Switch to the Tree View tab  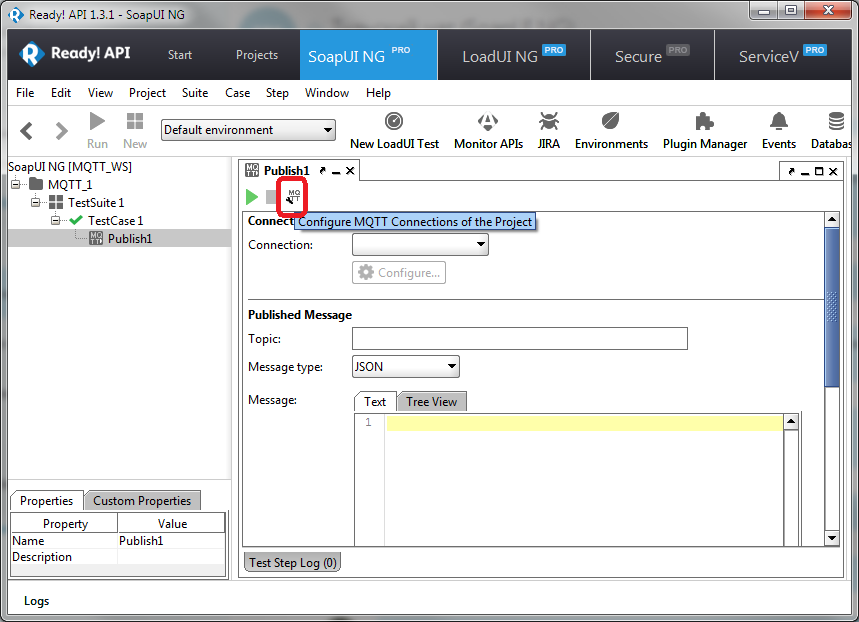(432, 402)
